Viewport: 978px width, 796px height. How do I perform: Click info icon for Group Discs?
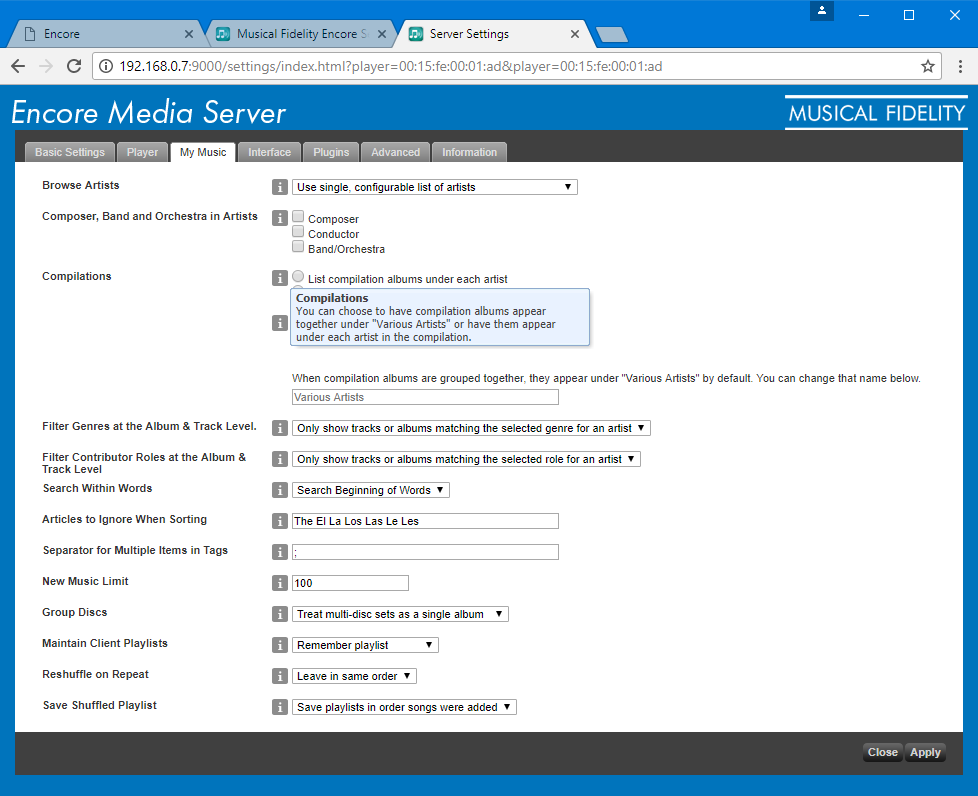click(x=279, y=614)
